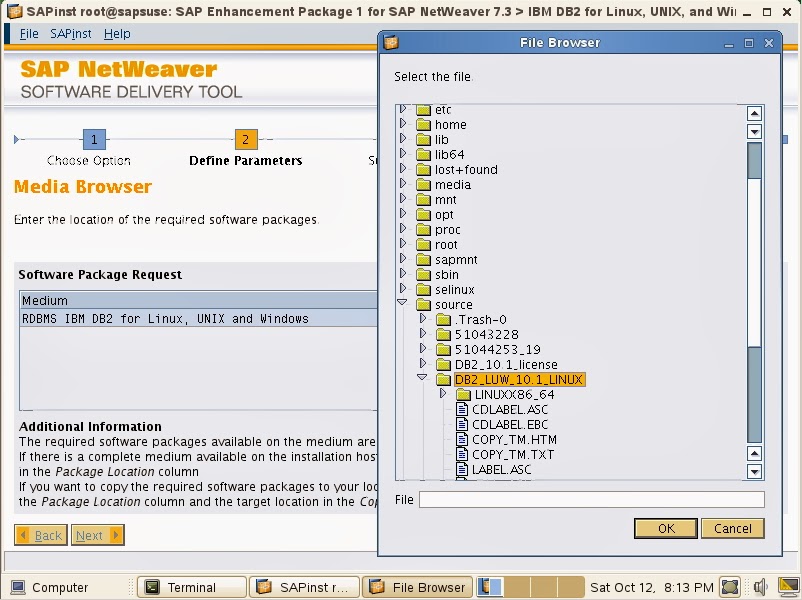Expand the home folder
The width and height of the screenshot is (802, 600).
coord(404,124)
